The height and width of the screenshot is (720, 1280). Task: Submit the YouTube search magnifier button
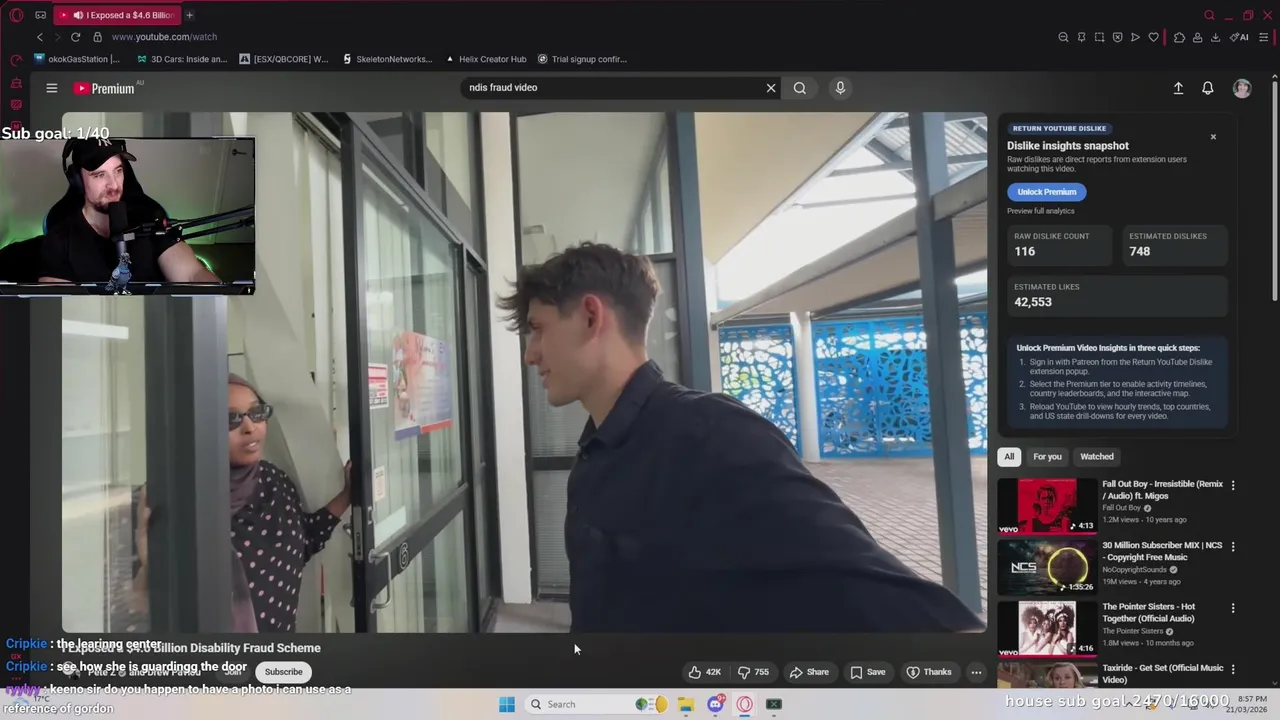tap(800, 88)
